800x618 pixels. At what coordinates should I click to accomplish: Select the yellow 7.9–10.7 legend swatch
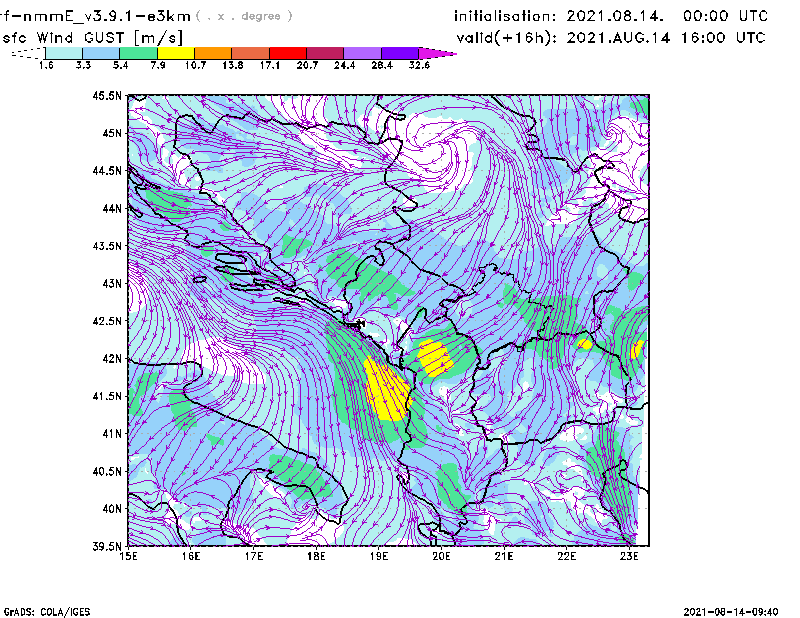pos(176,53)
